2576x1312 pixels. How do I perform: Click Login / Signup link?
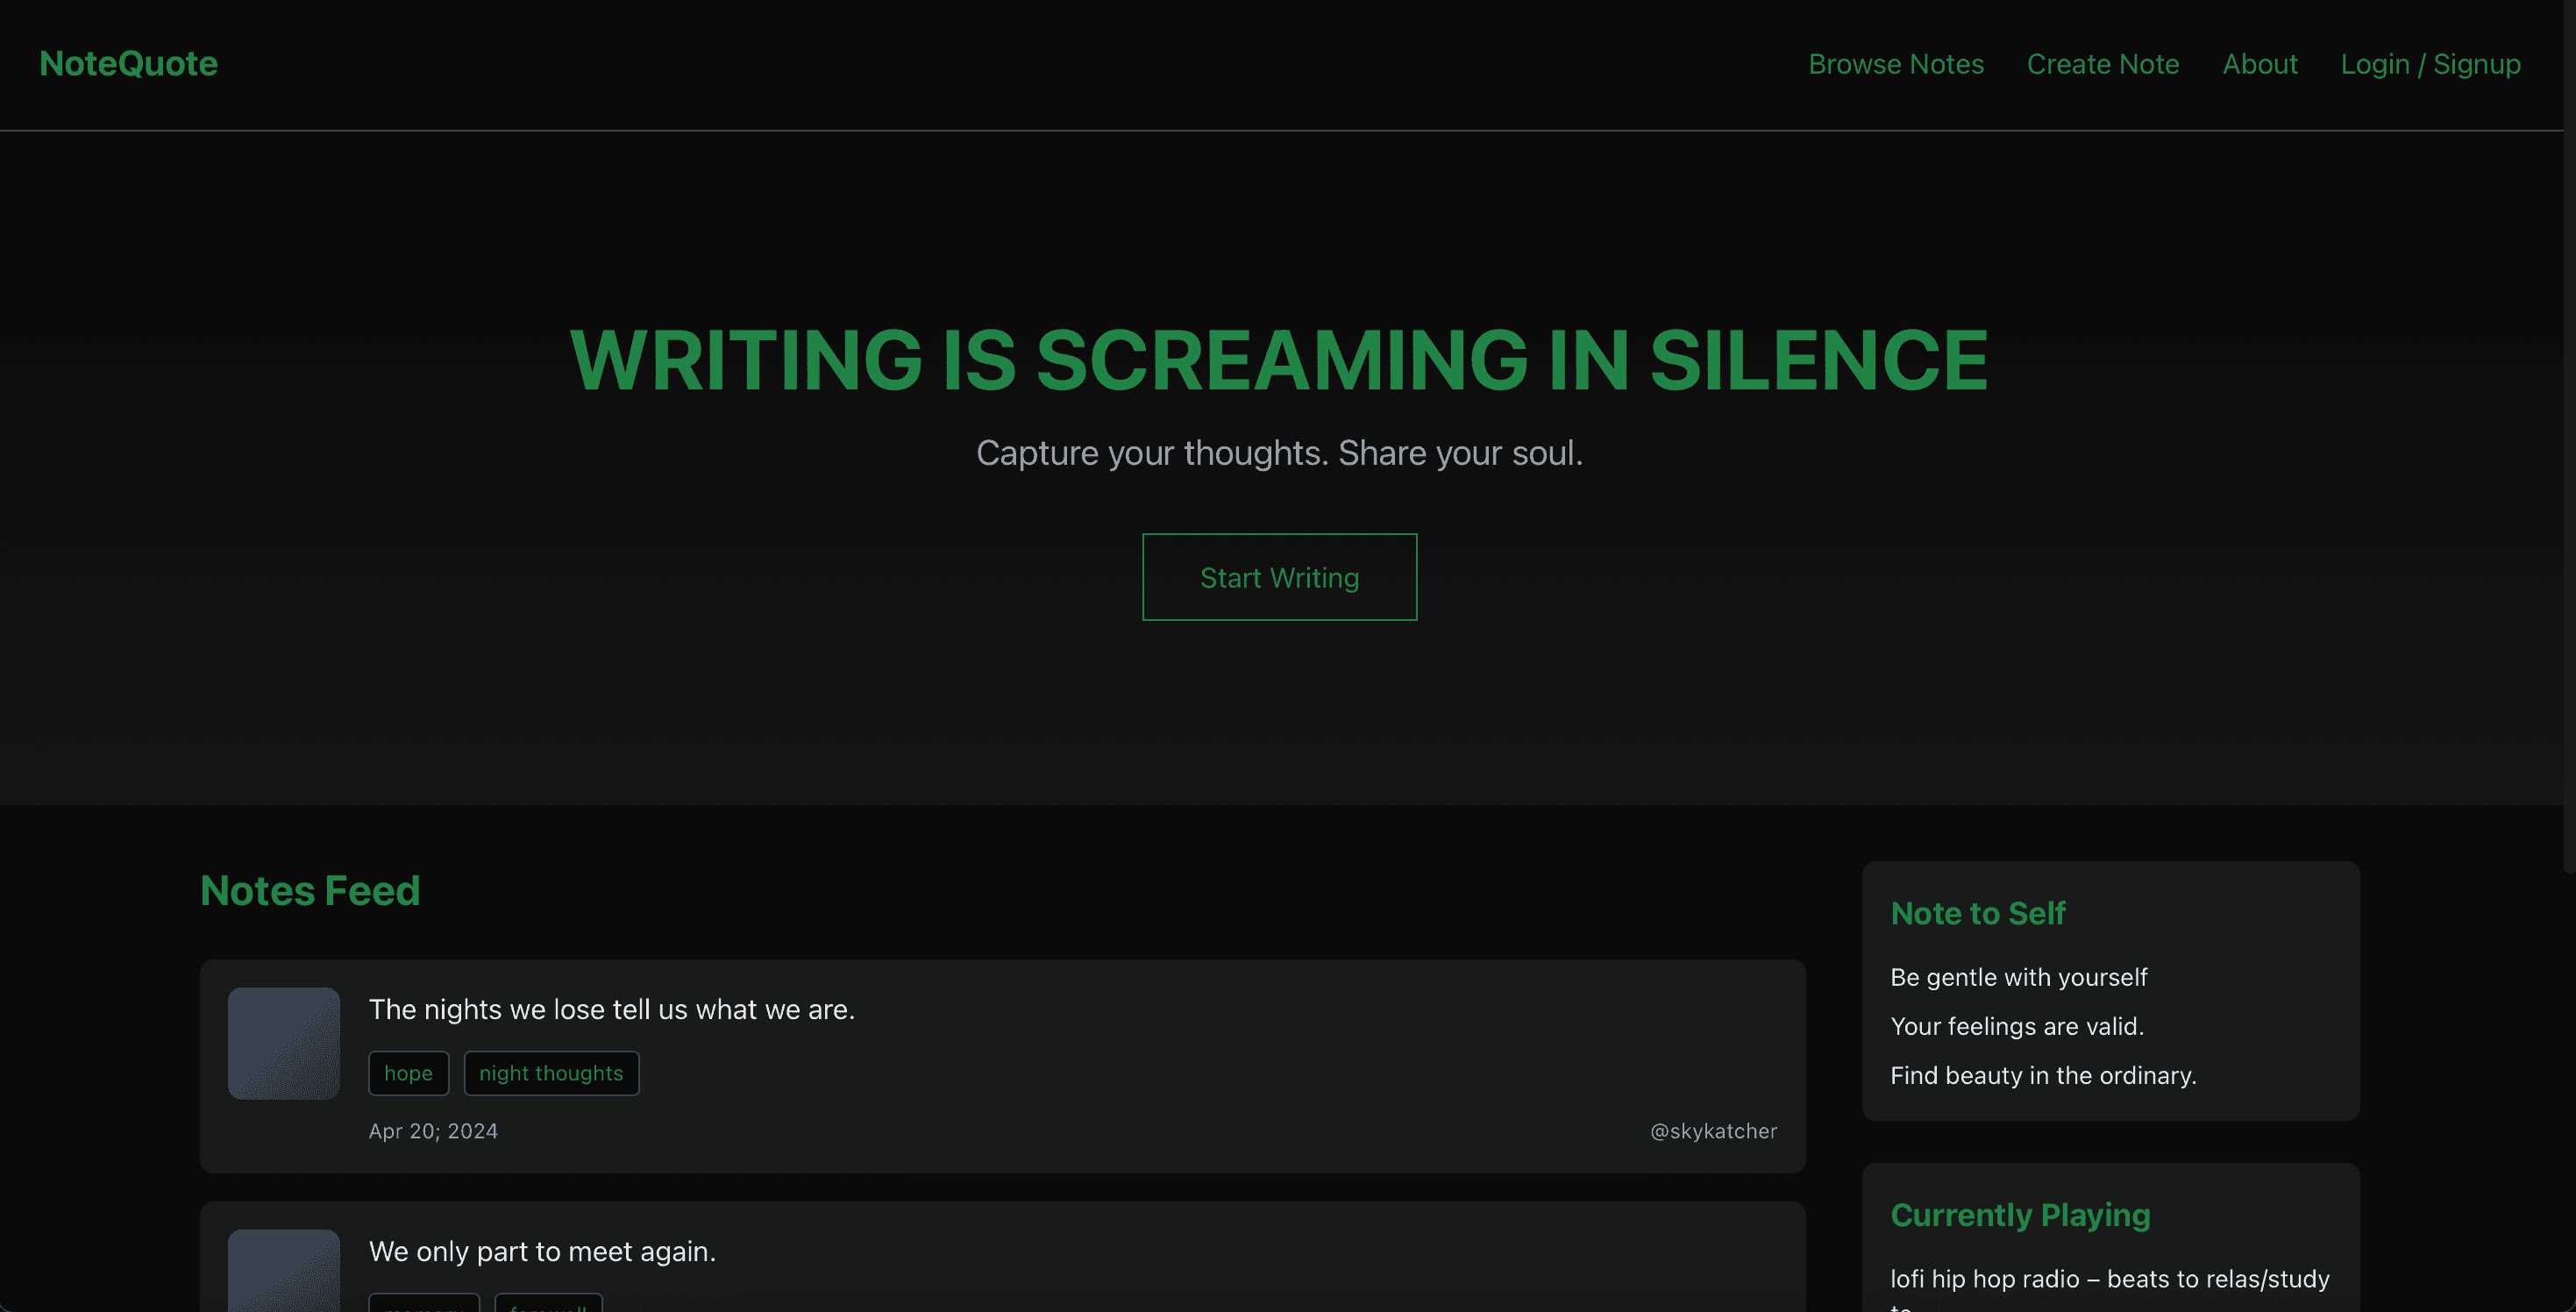pyautogui.click(x=2429, y=64)
